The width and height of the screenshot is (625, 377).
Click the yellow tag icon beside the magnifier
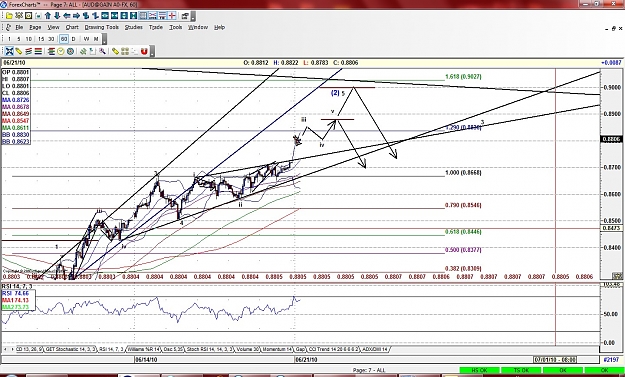[x=115, y=51]
